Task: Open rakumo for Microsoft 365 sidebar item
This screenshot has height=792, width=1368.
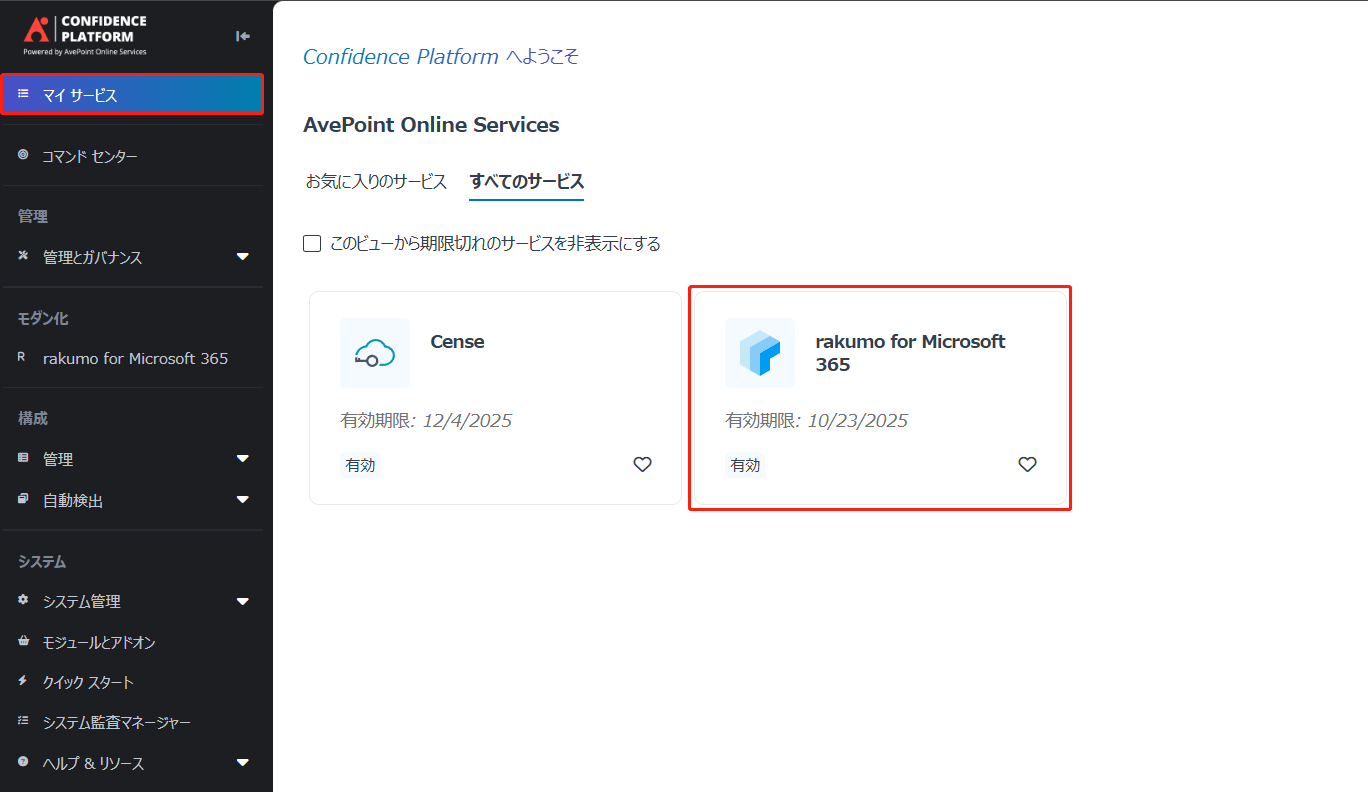Action: tap(136, 358)
